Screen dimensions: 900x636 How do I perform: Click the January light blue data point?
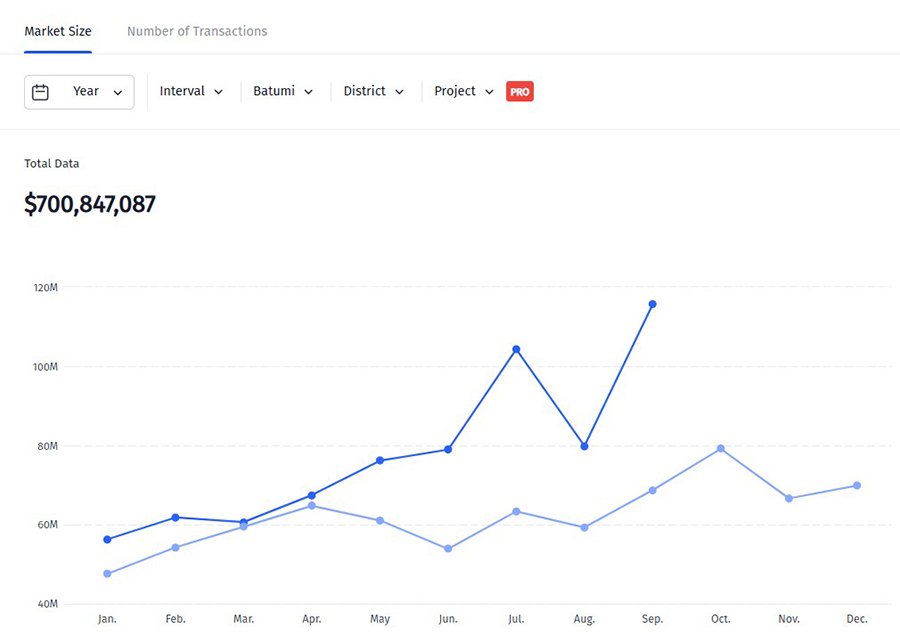coord(107,574)
